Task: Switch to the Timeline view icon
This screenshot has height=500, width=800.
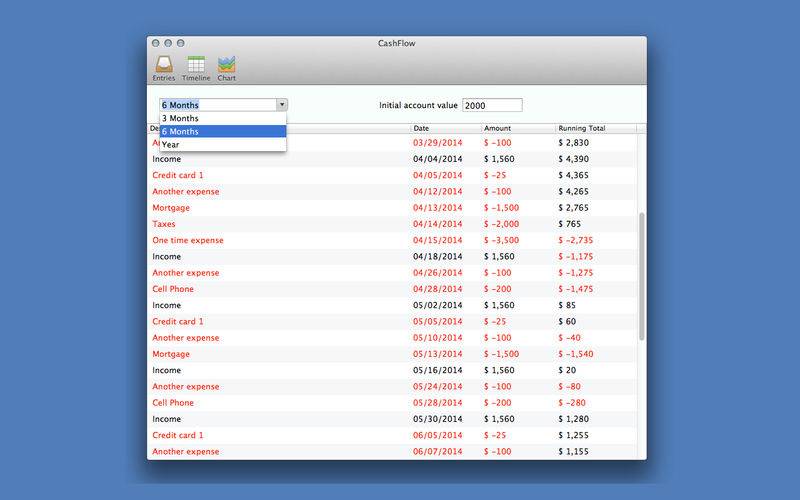Action: [196, 68]
